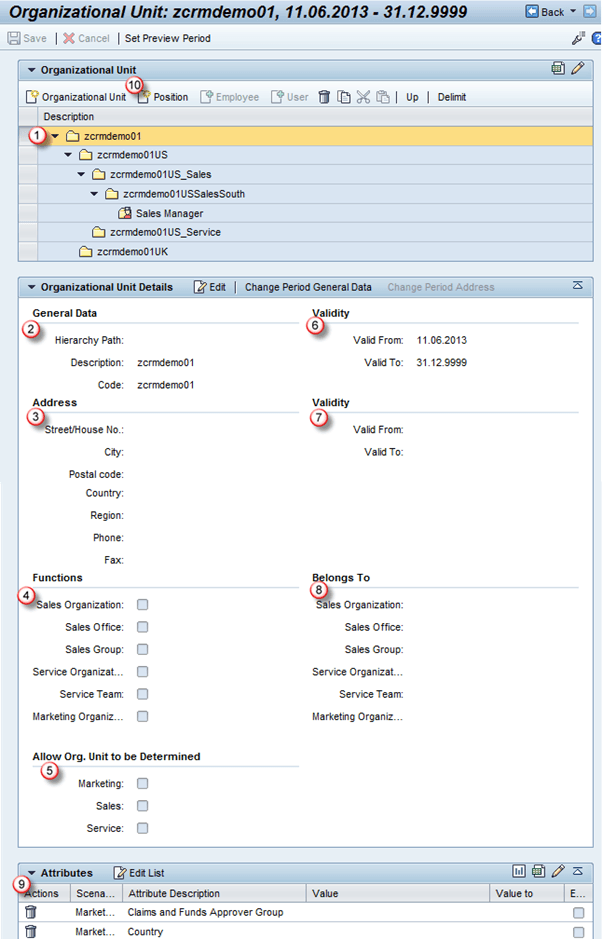Viewport: 602px width, 939px height.
Task: Click Change Period General Data
Action: coord(308,287)
